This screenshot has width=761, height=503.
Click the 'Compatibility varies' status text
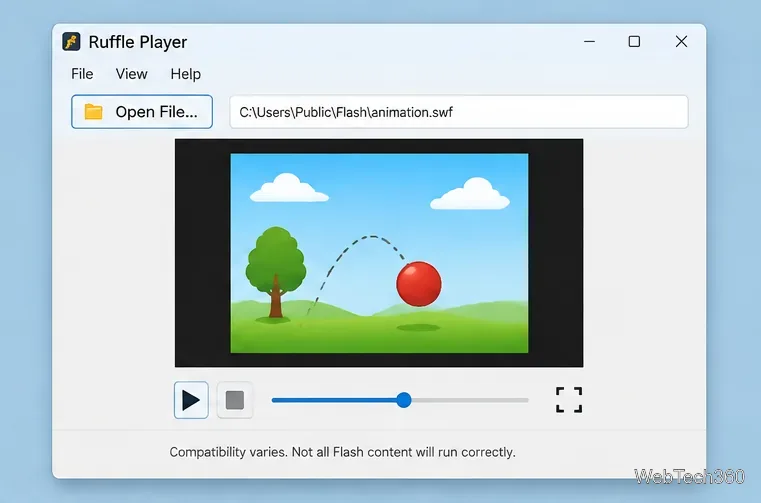[x=342, y=452]
